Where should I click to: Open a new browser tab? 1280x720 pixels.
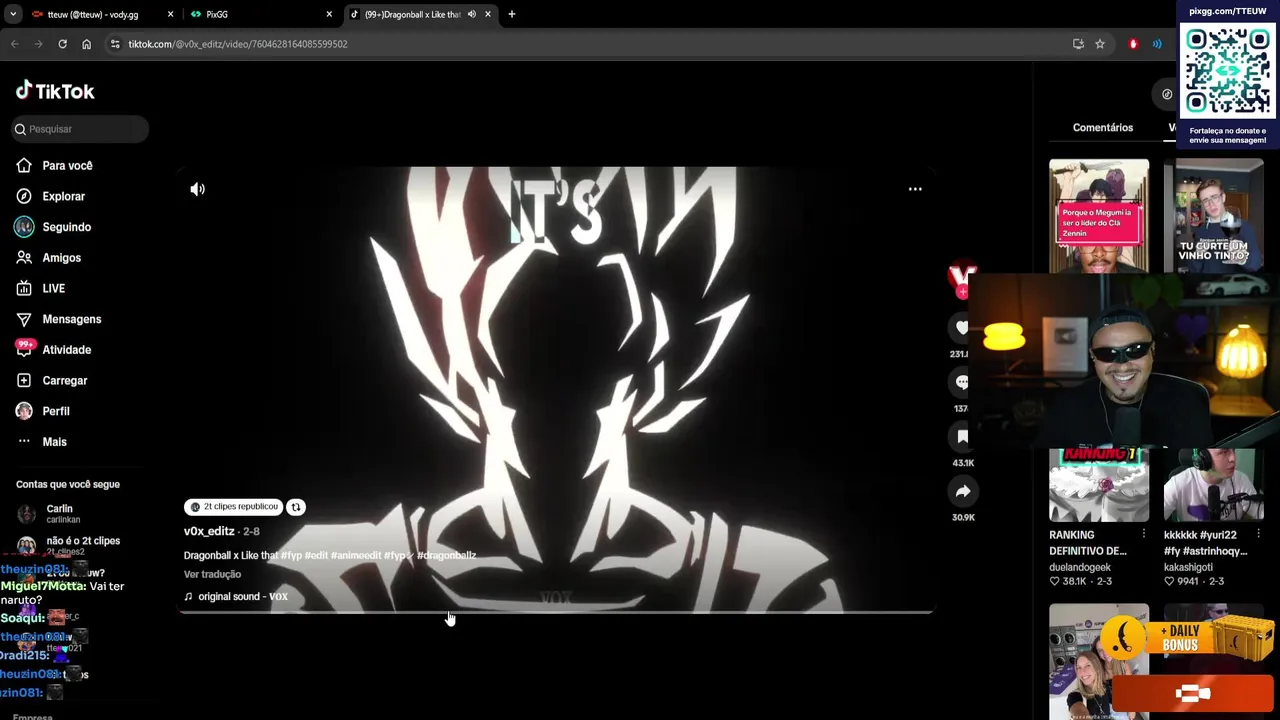(512, 15)
